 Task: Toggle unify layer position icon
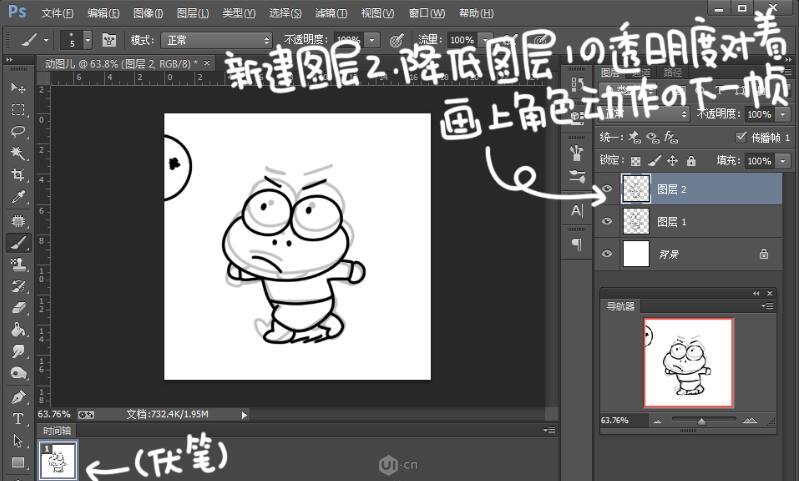634,137
